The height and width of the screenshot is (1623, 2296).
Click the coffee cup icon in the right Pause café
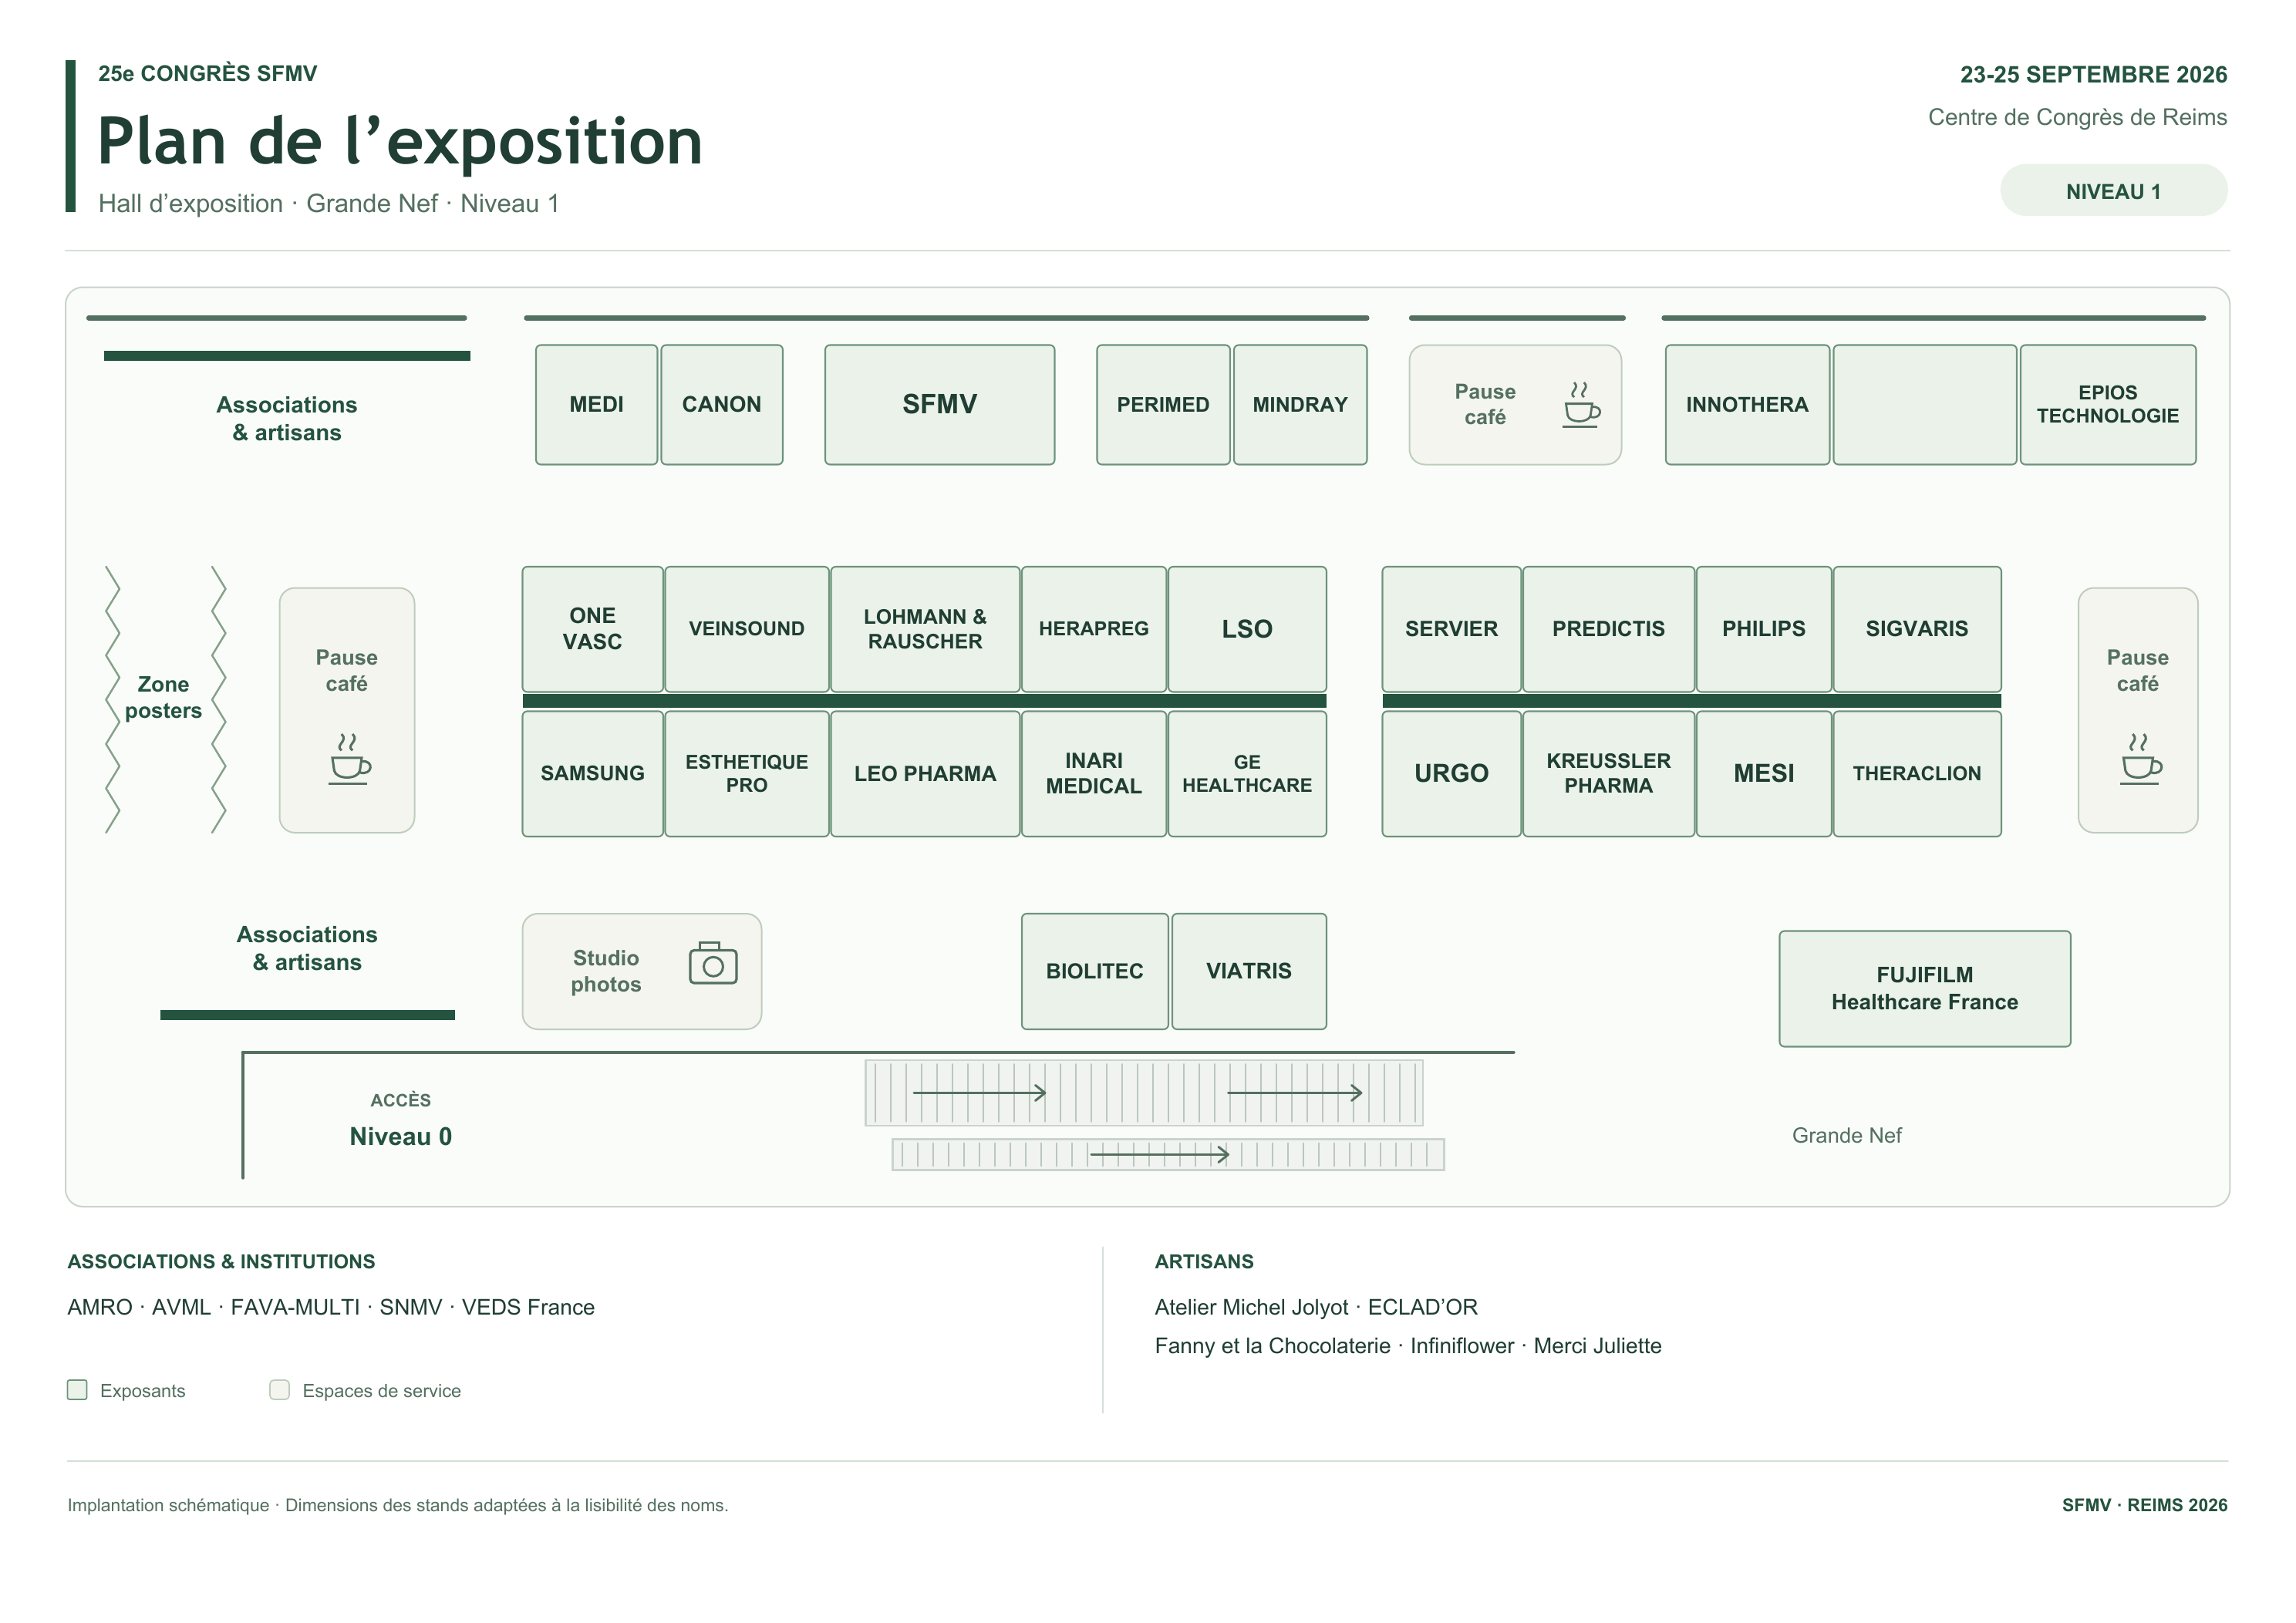pos(2141,759)
